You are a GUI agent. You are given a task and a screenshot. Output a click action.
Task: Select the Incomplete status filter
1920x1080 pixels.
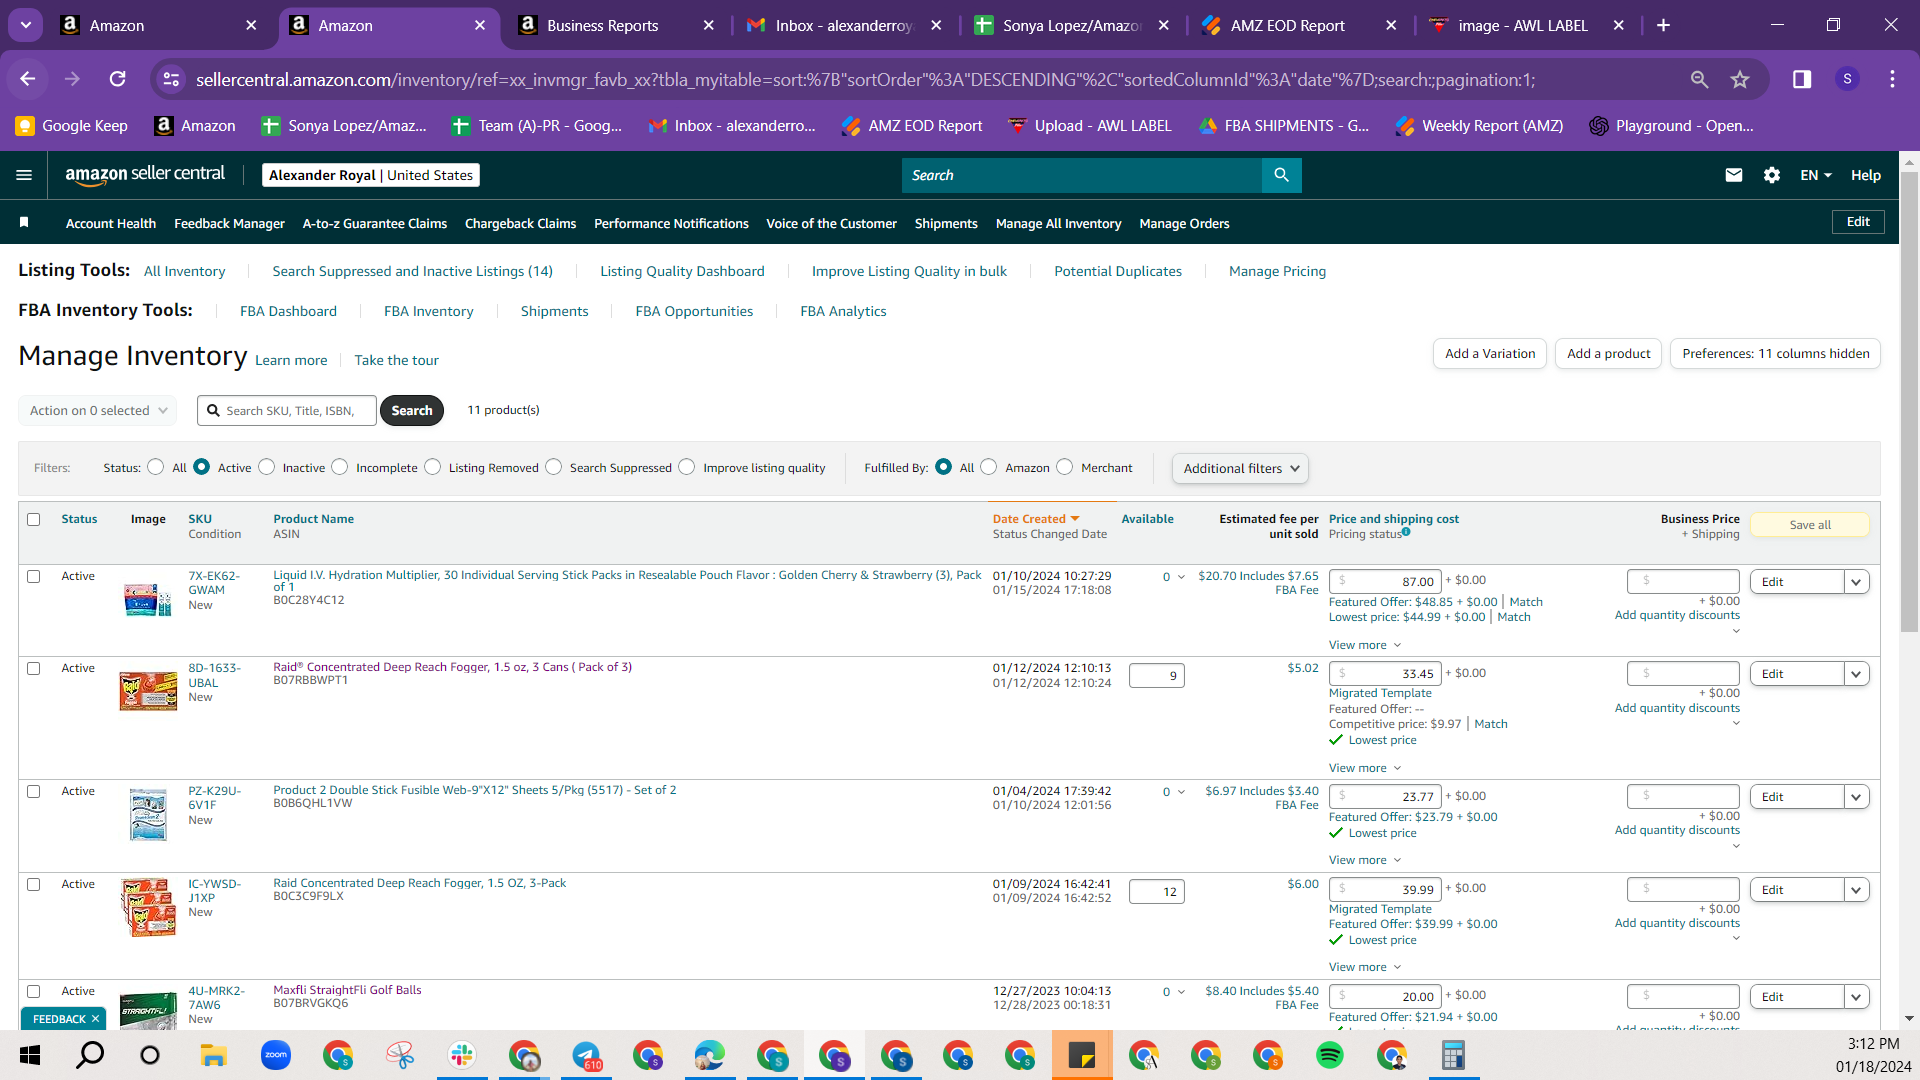click(x=340, y=467)
